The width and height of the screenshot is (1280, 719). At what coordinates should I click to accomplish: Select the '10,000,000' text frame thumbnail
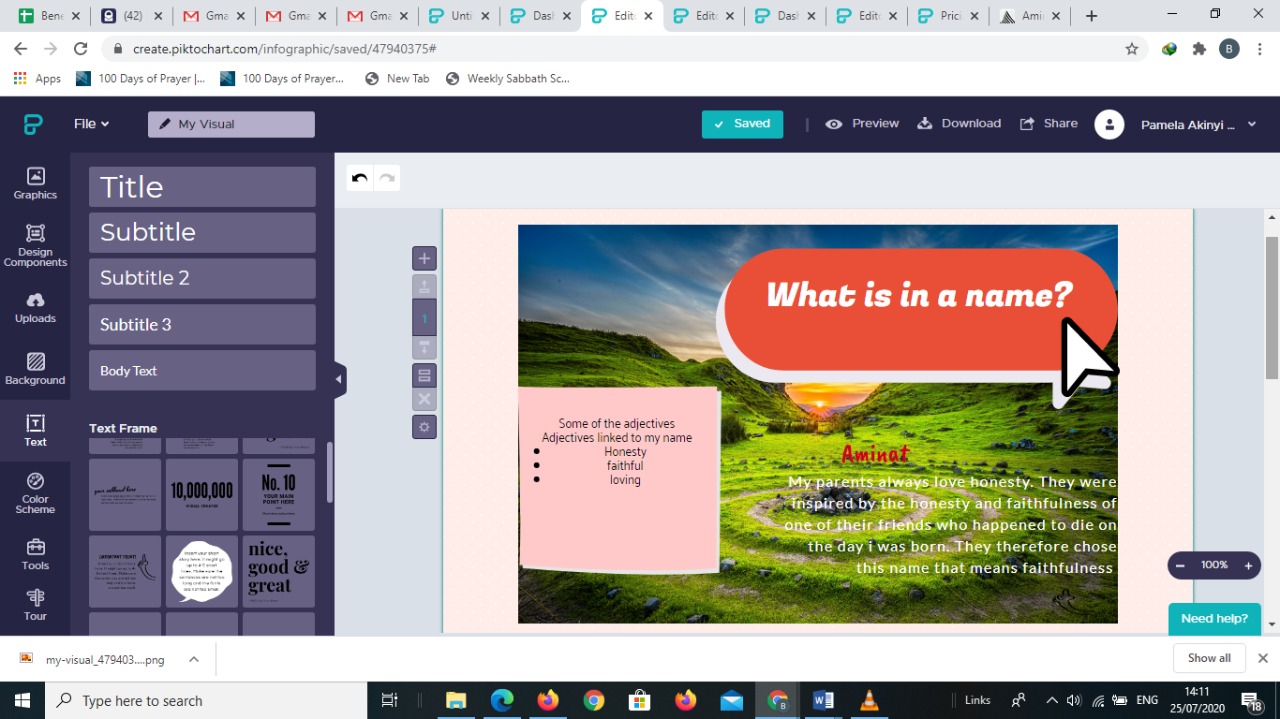tap(202, 494)
